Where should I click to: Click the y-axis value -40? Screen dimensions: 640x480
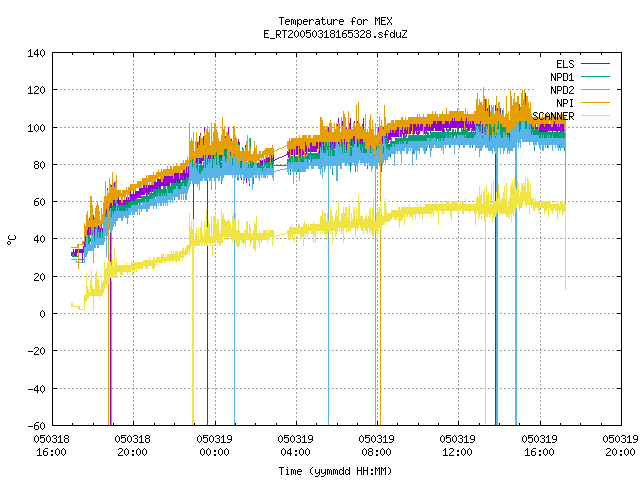point(36,389)
